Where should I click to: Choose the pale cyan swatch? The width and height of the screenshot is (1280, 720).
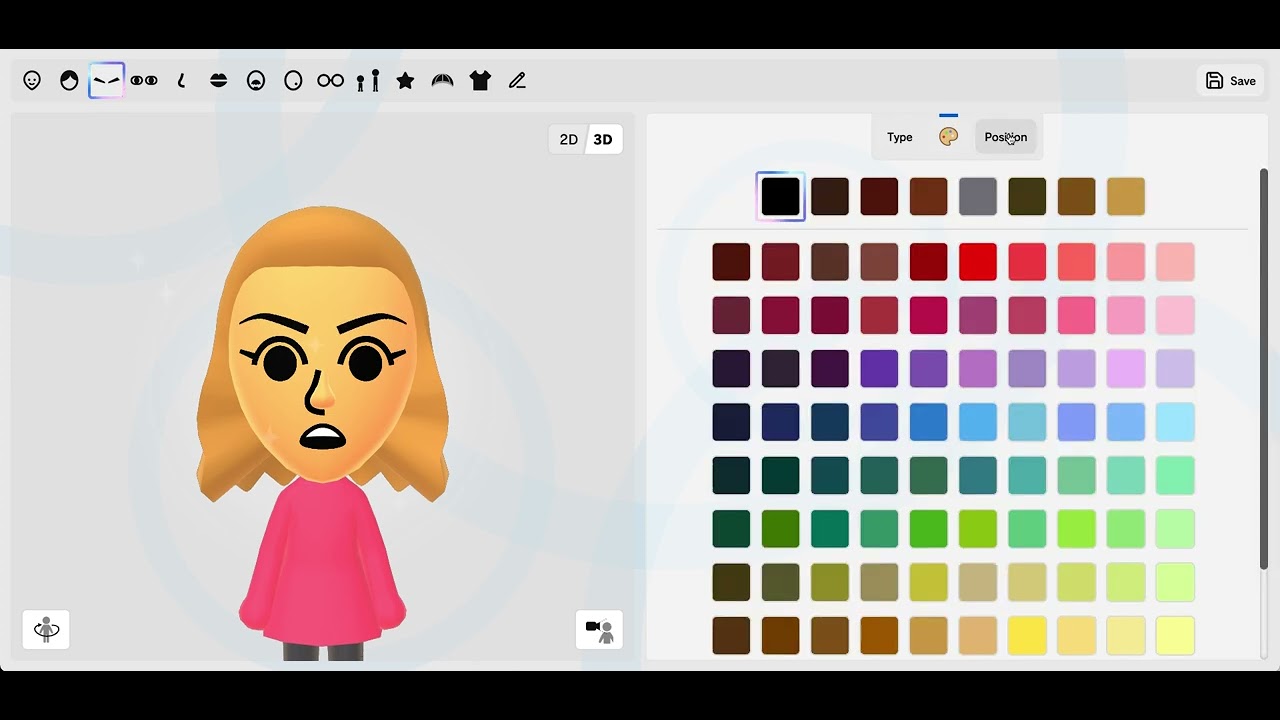click(x=1175, y=422)
